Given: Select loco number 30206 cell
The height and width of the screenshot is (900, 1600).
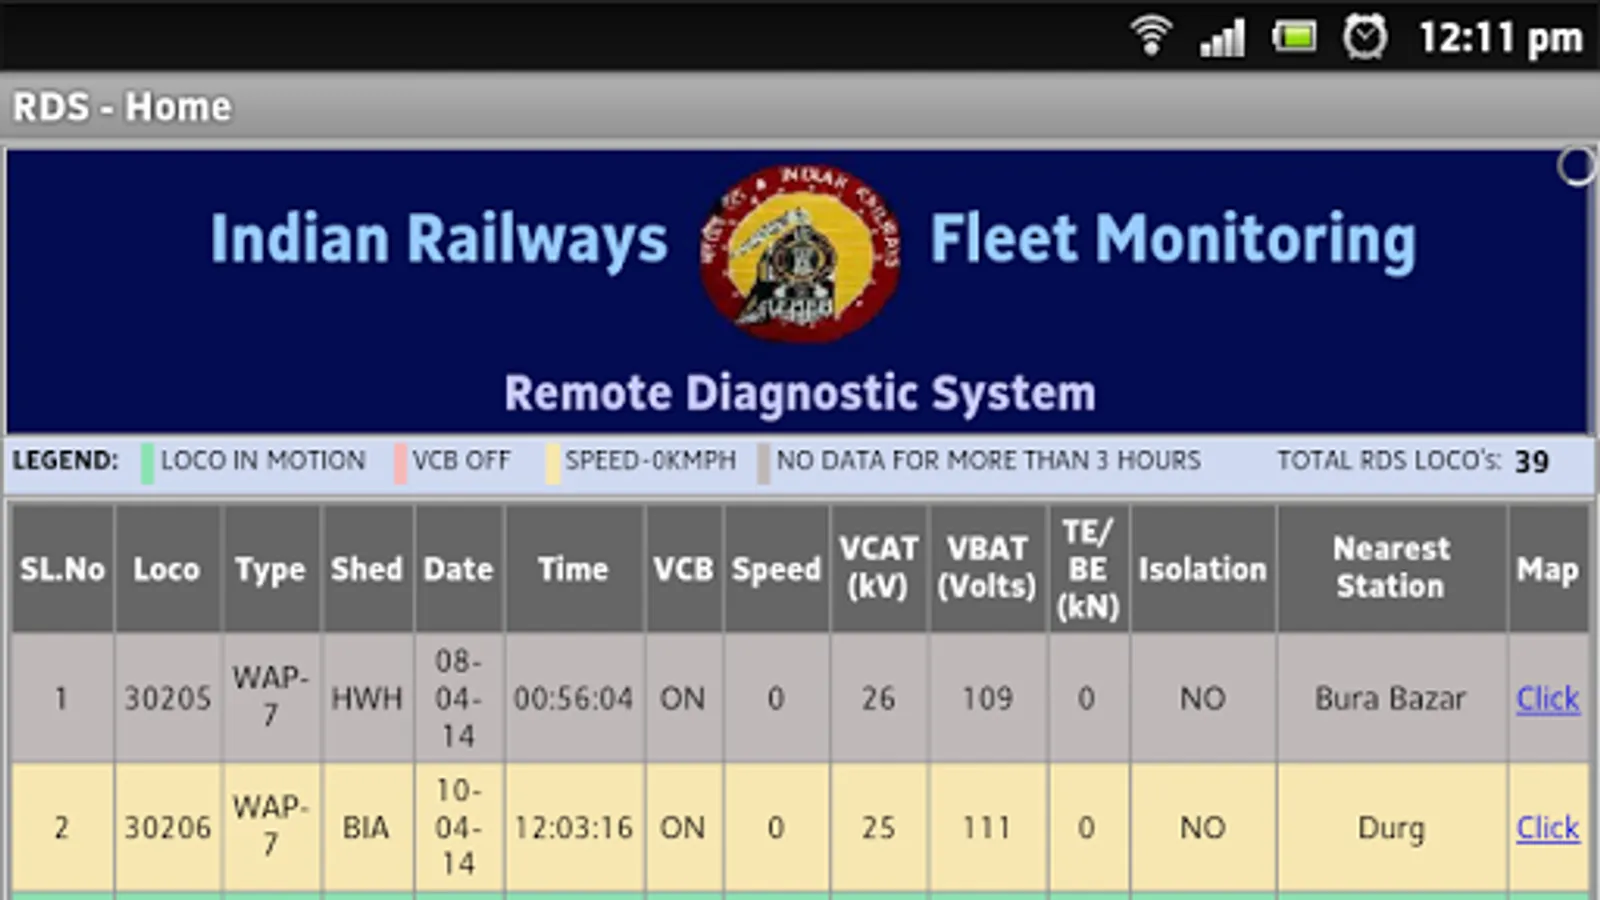Looking at the screenshot, I should click(167, 827).
